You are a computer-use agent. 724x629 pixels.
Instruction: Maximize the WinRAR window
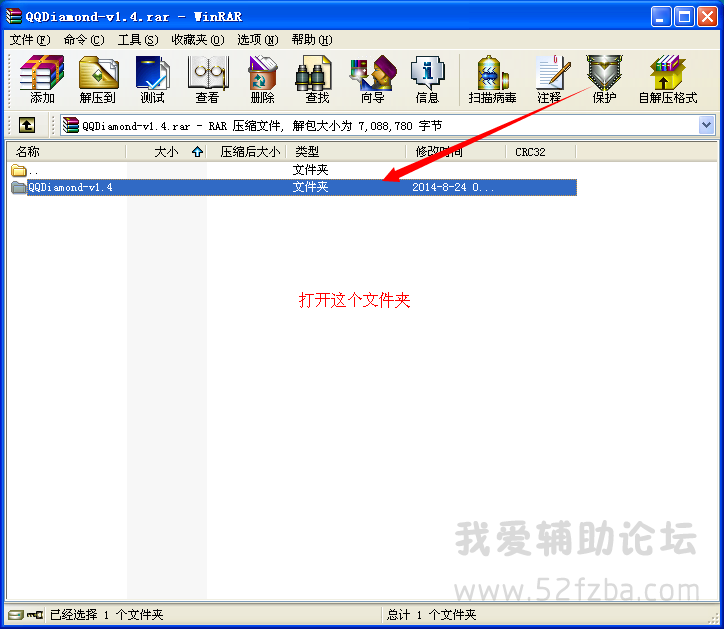(x=684, y=17)
